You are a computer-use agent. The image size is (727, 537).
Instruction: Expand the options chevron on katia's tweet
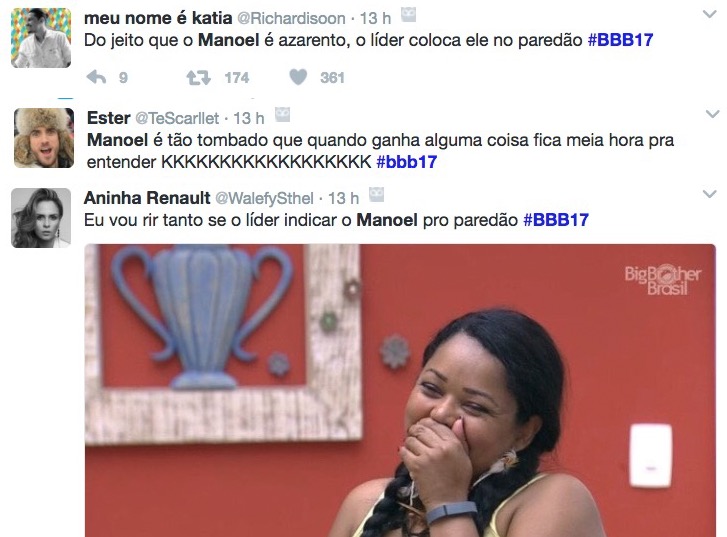coord(710,14)
